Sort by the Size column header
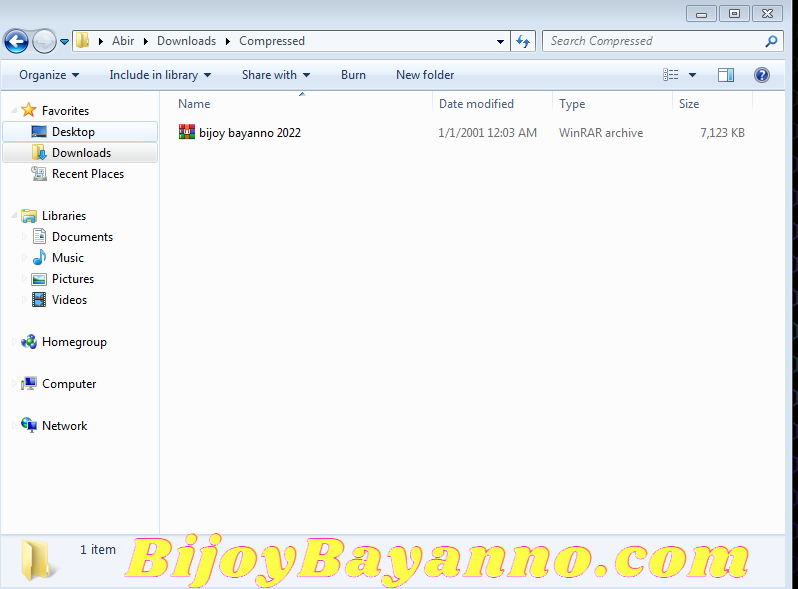The height and width of the screenshot is (589, 798). pyautogui.click(x=689, y=104)
